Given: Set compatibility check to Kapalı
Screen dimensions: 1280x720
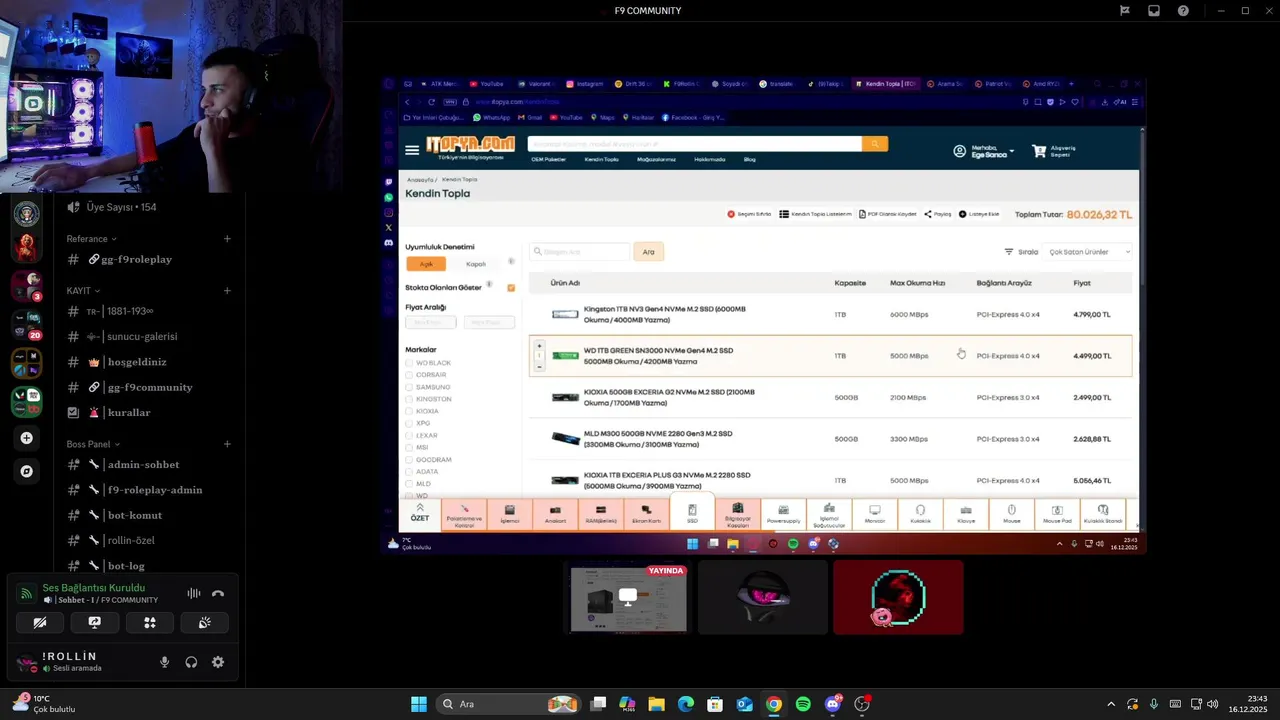Looking at the screenshot, I should coord(476,264).
